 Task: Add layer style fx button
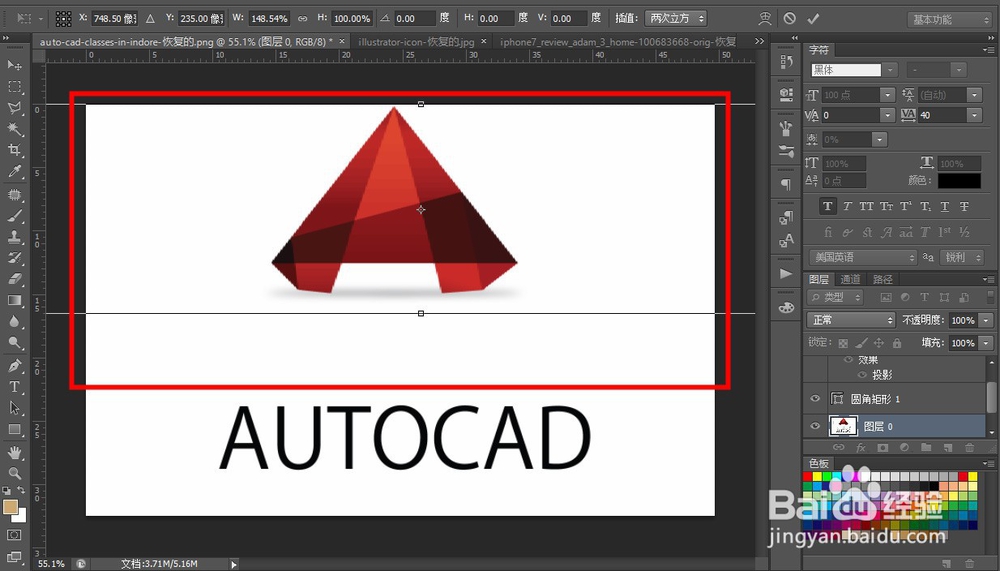pos(861,448)
